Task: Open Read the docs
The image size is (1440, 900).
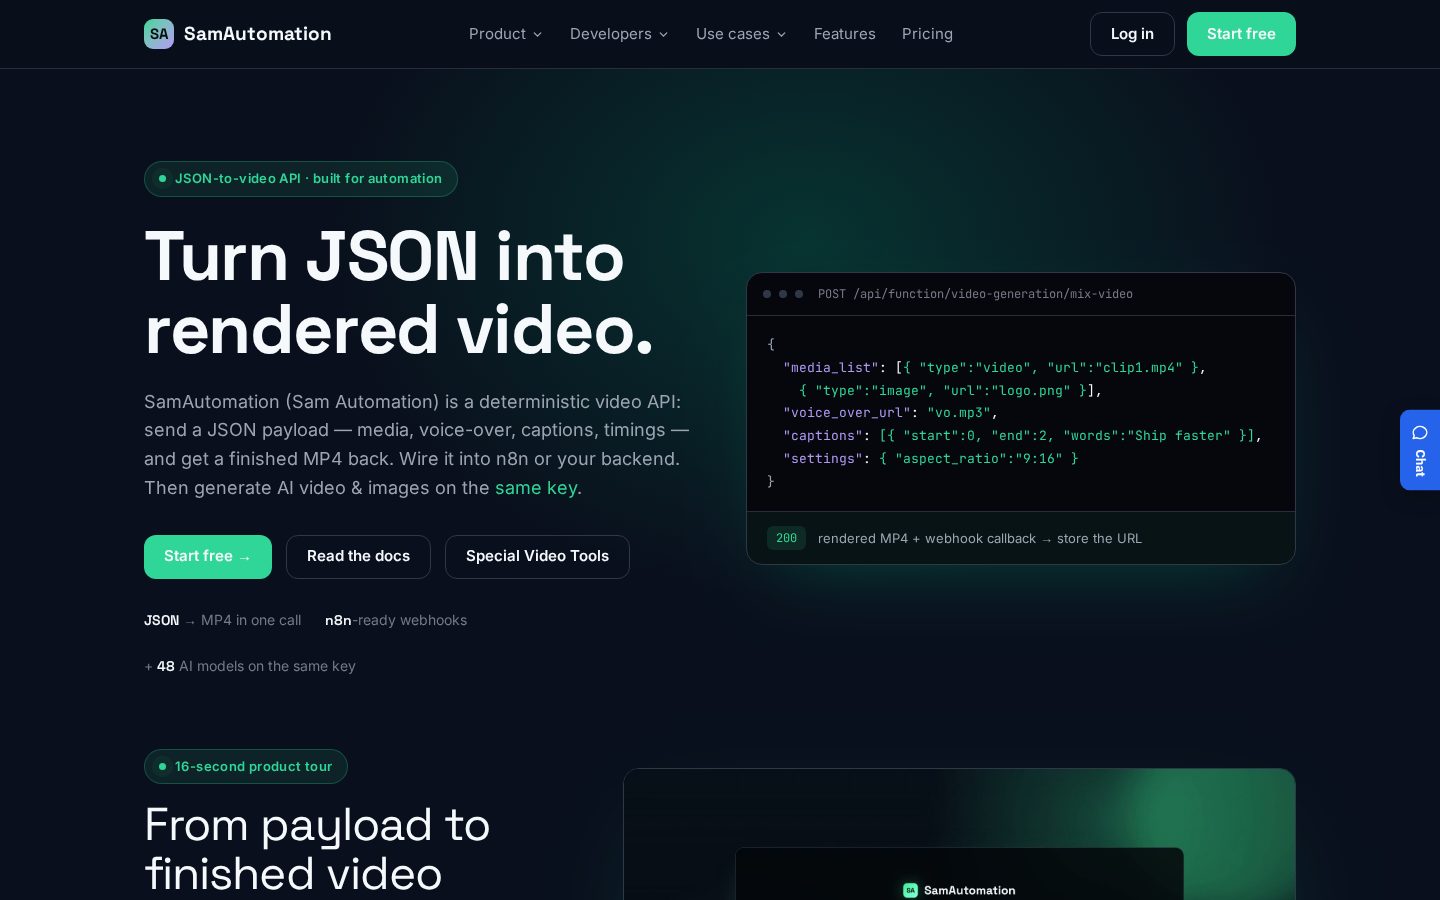Action: point(358,557)
